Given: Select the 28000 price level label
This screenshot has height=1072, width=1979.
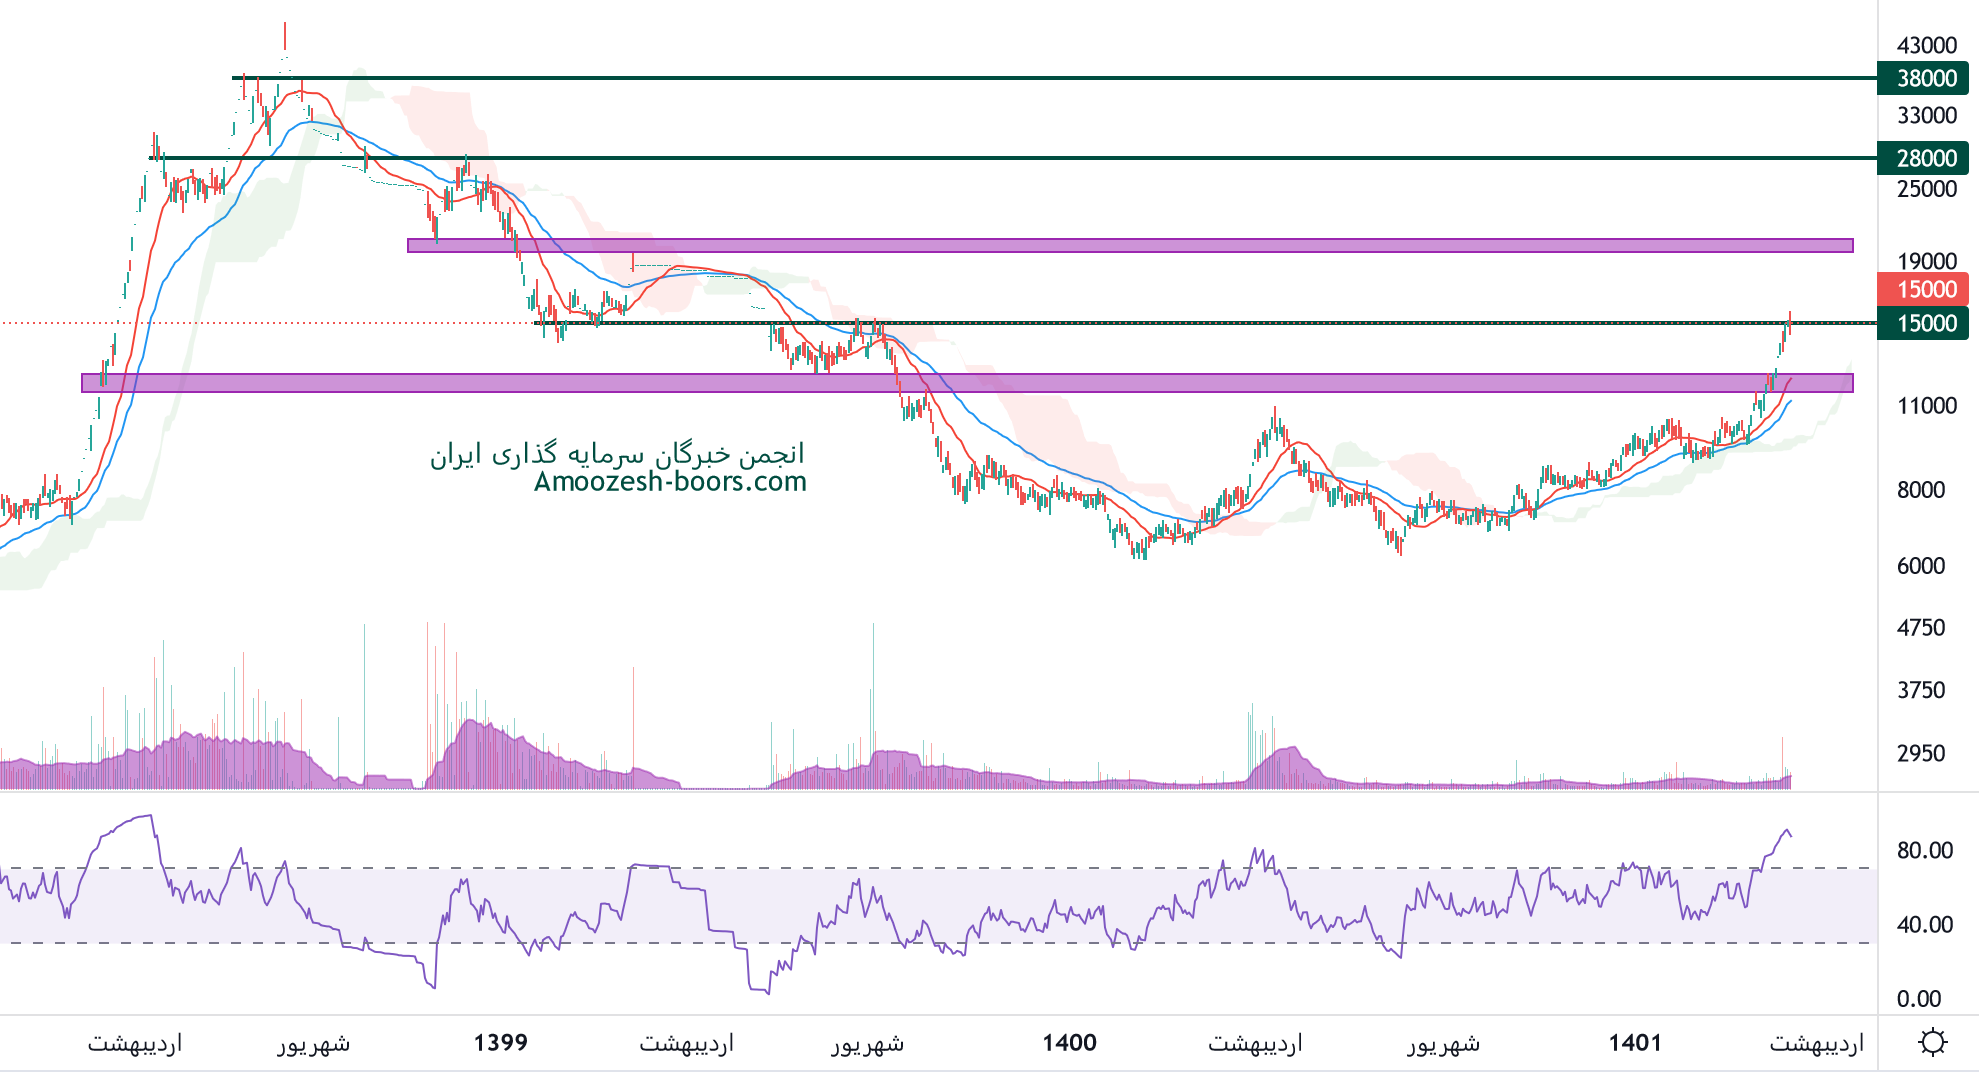Looking at the screenshot, I should (x=1925, y=158).
